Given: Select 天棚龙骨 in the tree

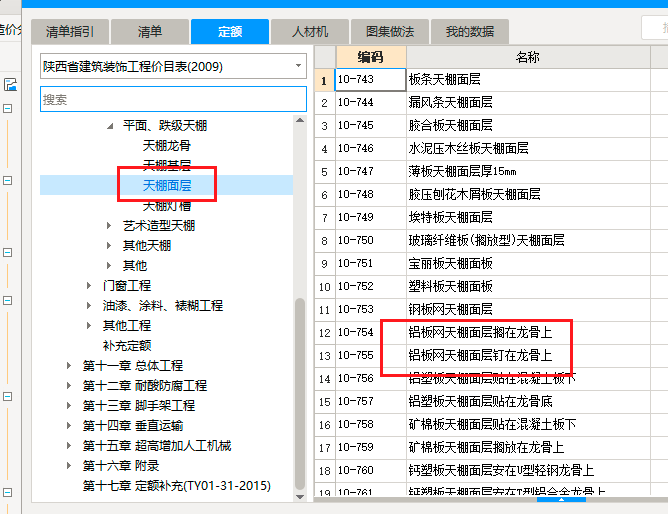Looking at the screenshot, I should (x=167, y=146).
